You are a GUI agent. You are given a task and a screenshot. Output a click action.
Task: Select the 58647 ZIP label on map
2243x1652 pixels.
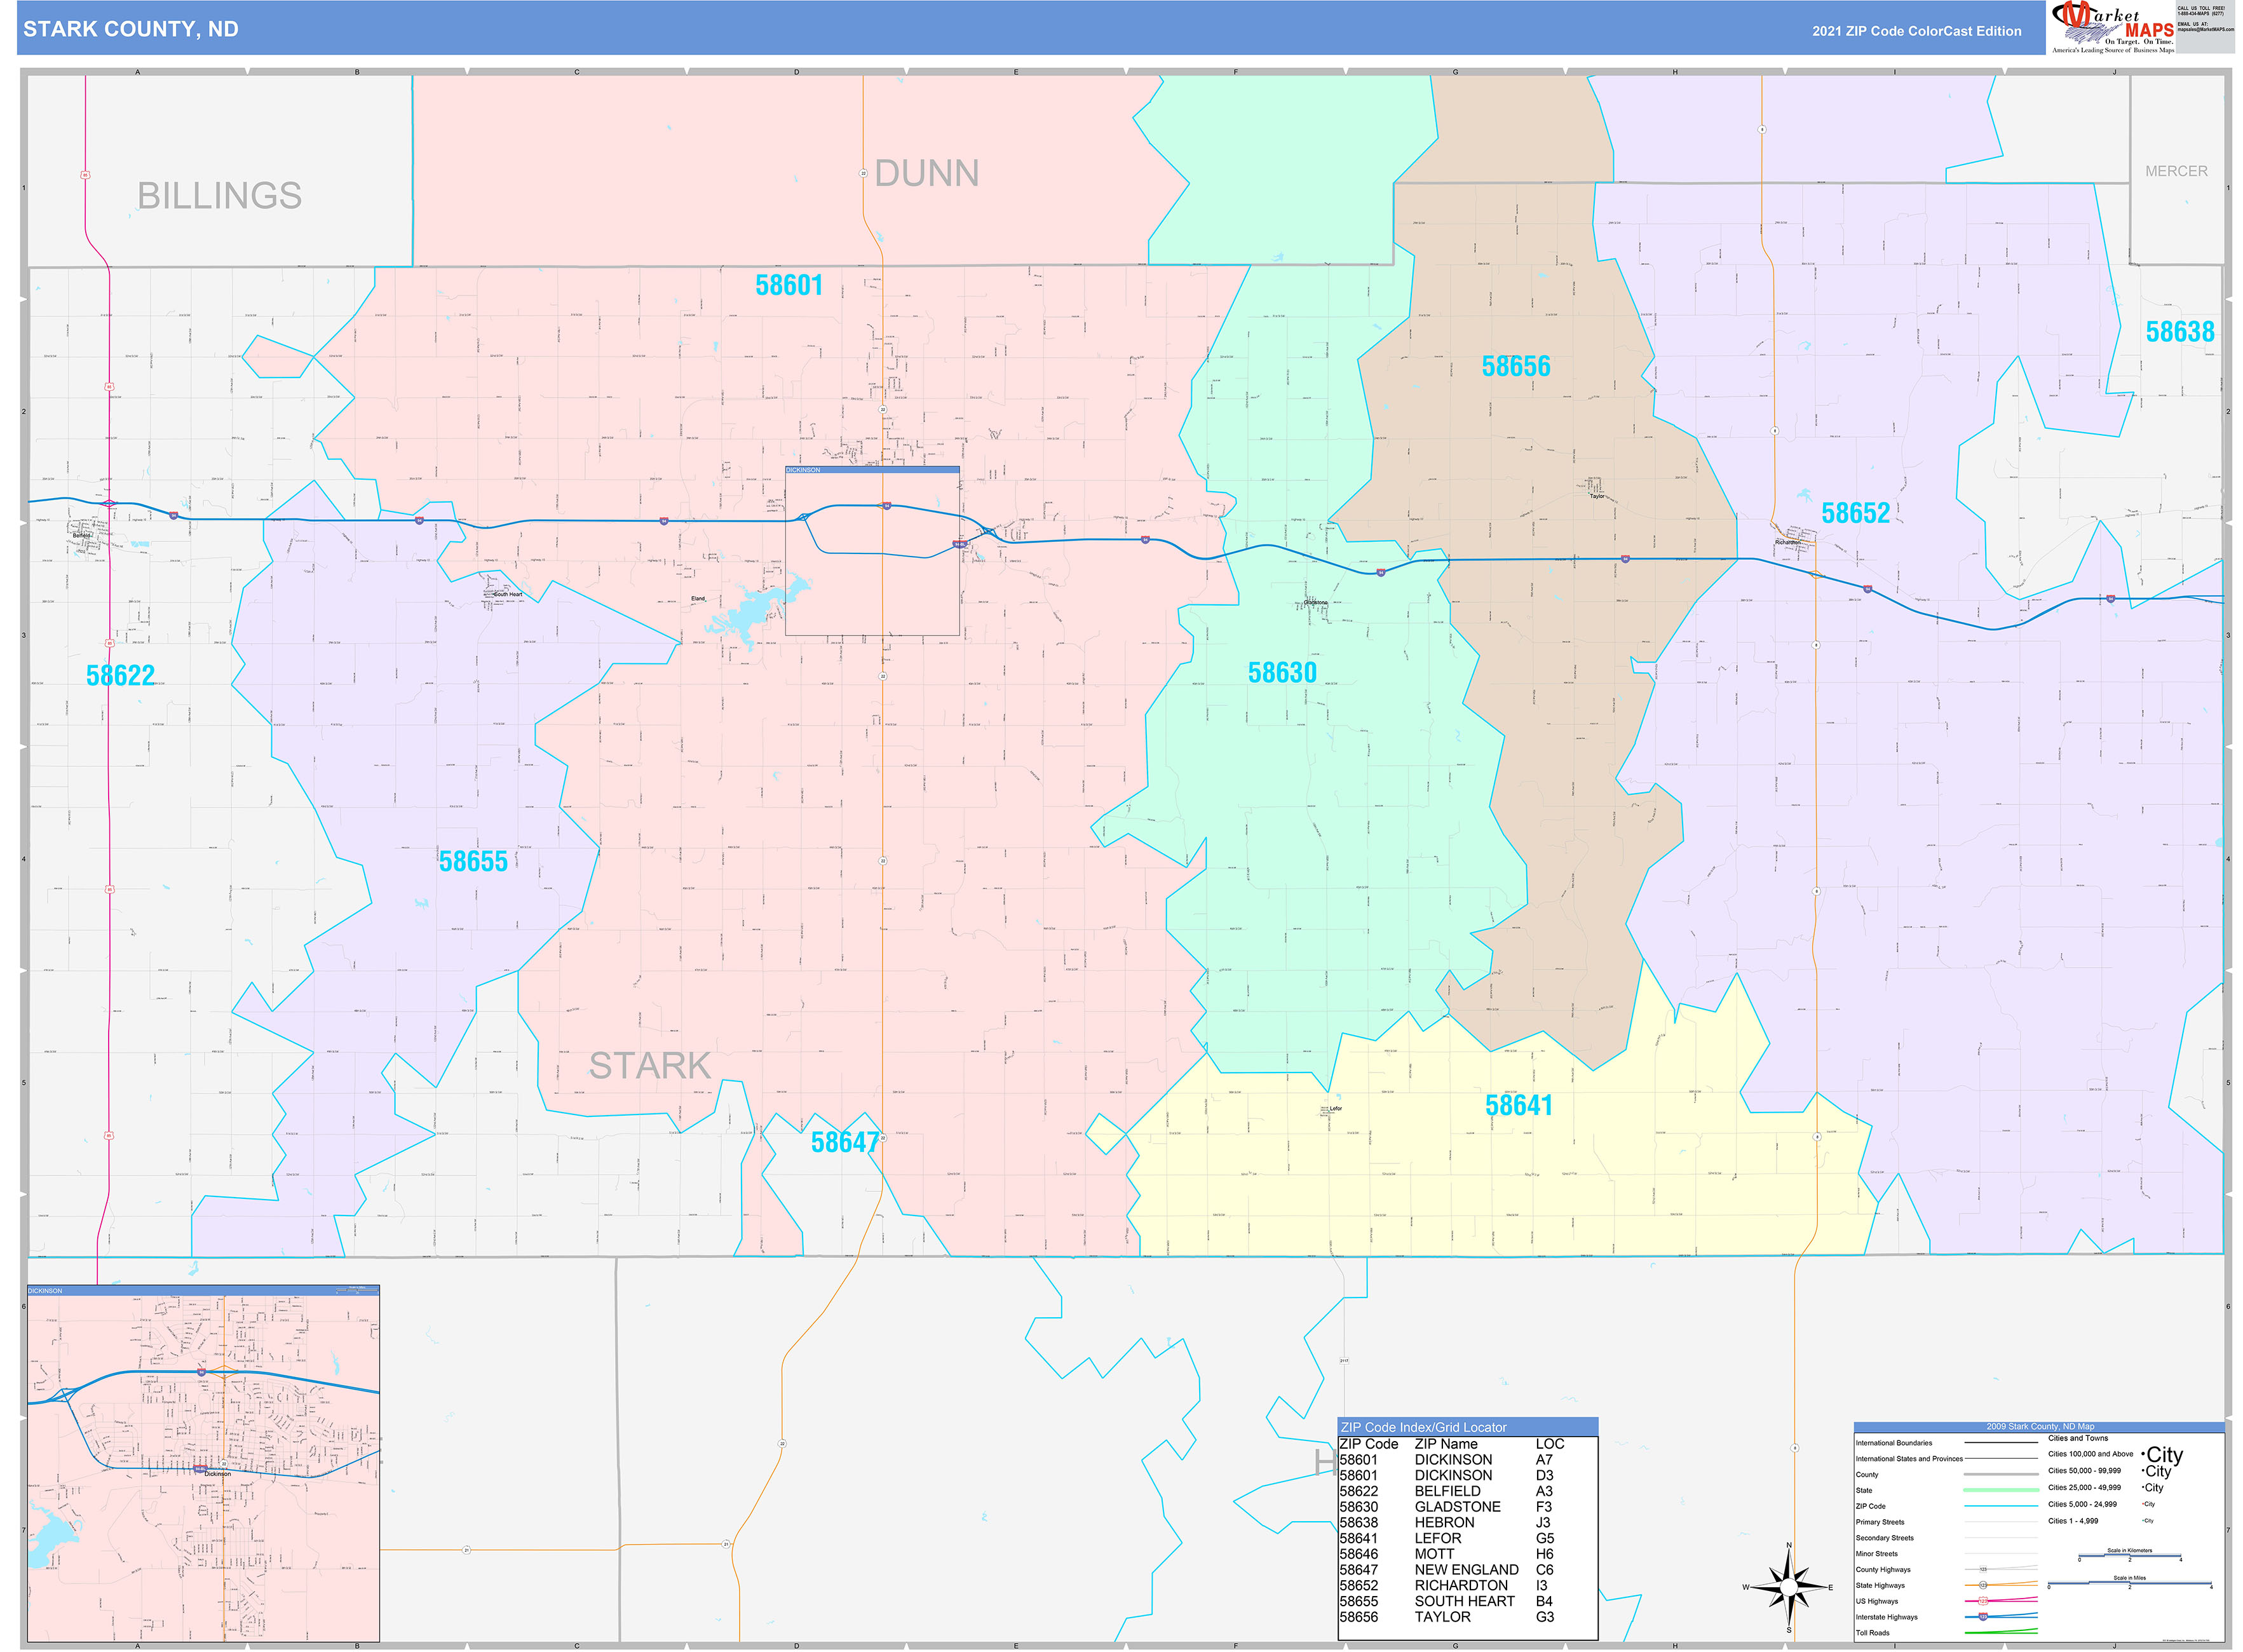point(845,1143)
